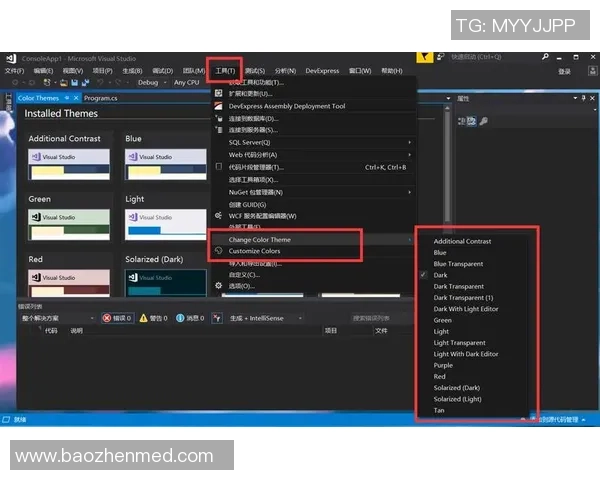Click the Extensions and Updates icon
Image resolution: width=600 pixels, height=480 pixels.
pyautogui.click(x=219, y=93)
